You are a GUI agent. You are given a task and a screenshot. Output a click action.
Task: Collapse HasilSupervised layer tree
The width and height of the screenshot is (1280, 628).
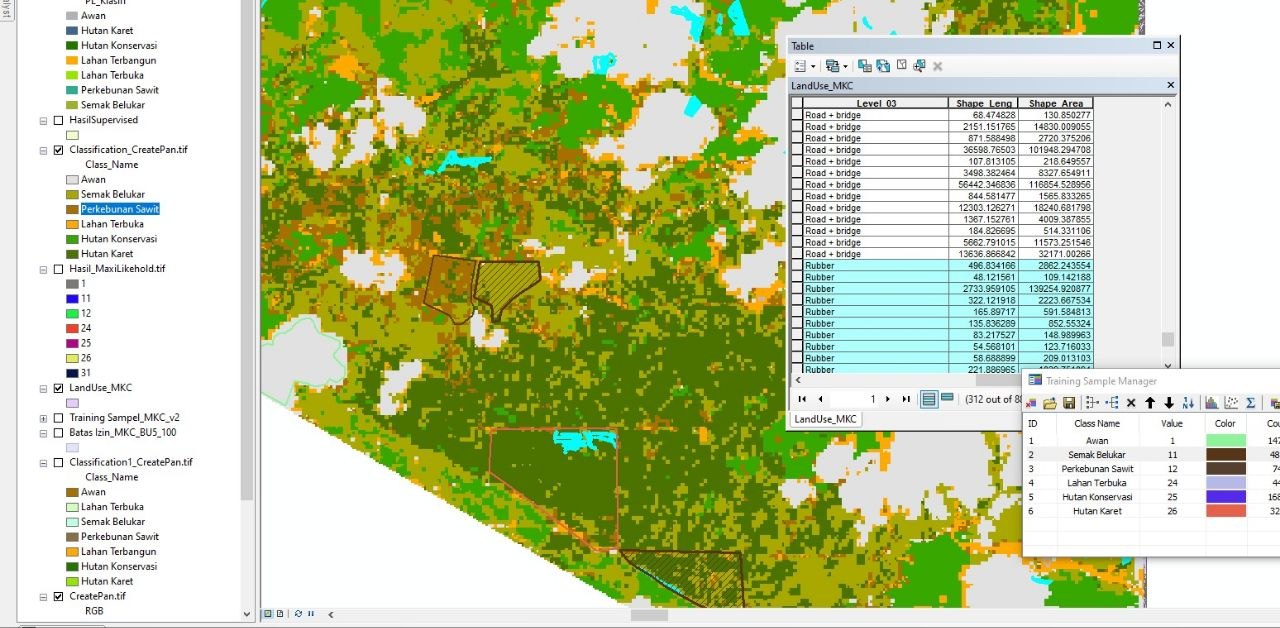[x=43, y=120]
